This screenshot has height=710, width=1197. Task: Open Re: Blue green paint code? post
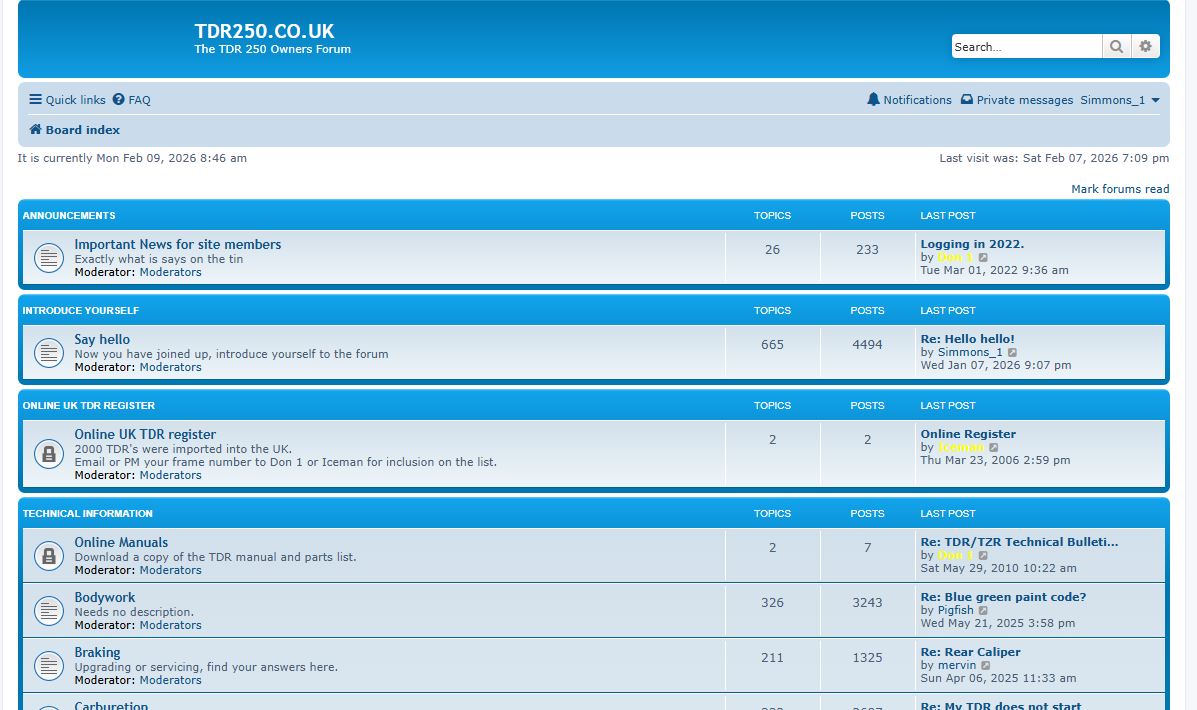point(1003,597)
